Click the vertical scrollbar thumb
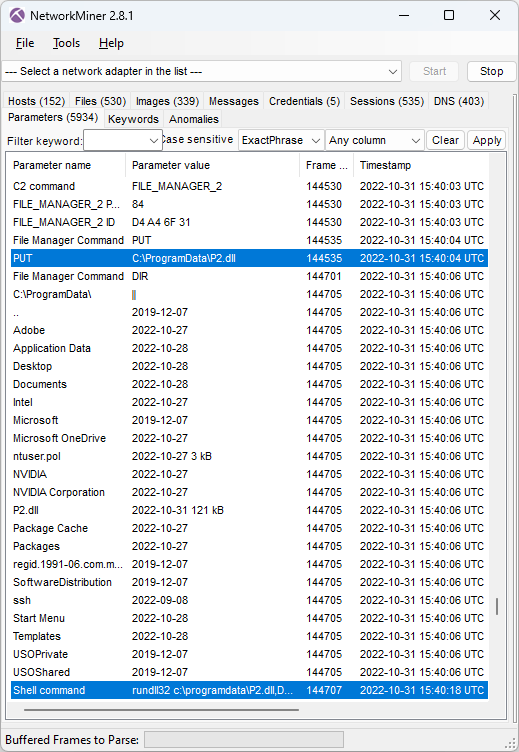 [x=496, y=606]
